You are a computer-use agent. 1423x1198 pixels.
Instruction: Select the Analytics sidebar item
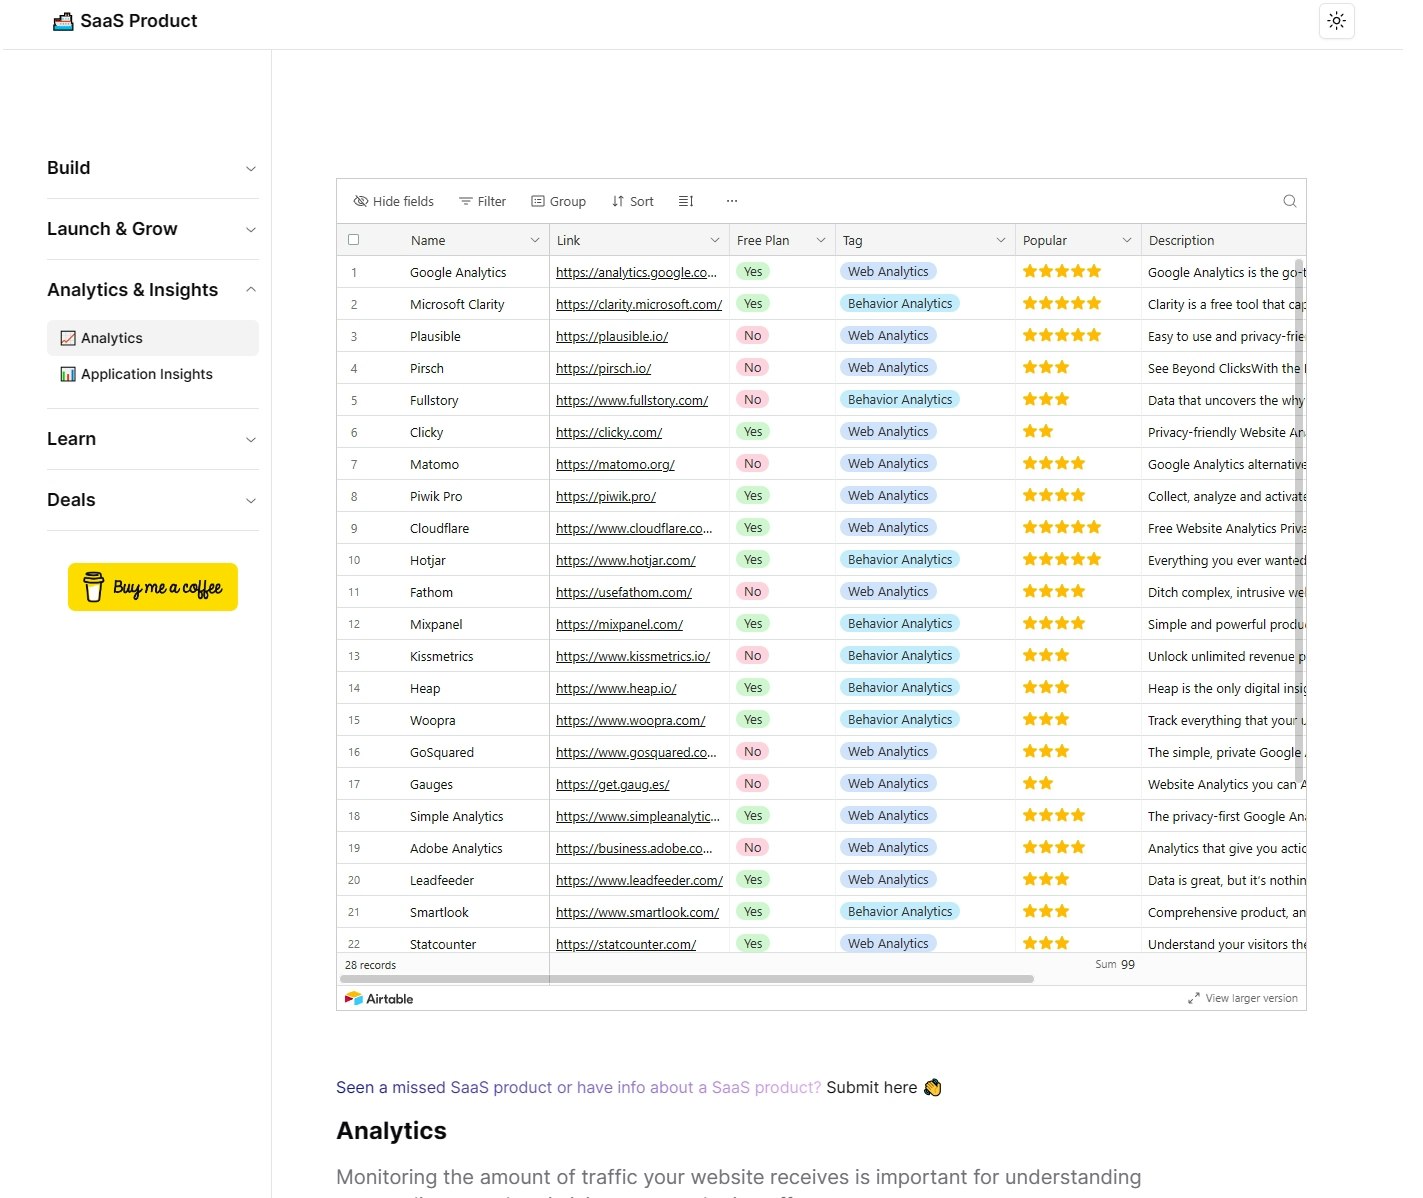point(152,338)
